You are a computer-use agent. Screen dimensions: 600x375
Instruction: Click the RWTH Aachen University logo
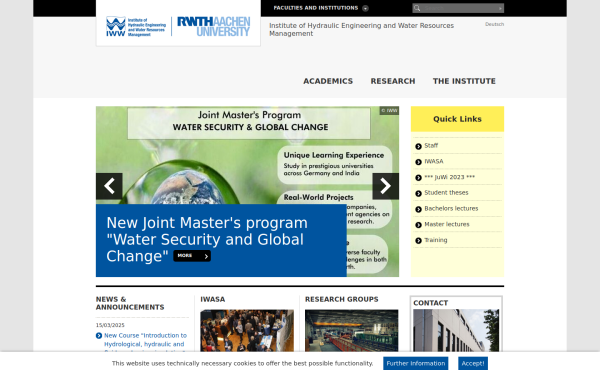(214, 26)
